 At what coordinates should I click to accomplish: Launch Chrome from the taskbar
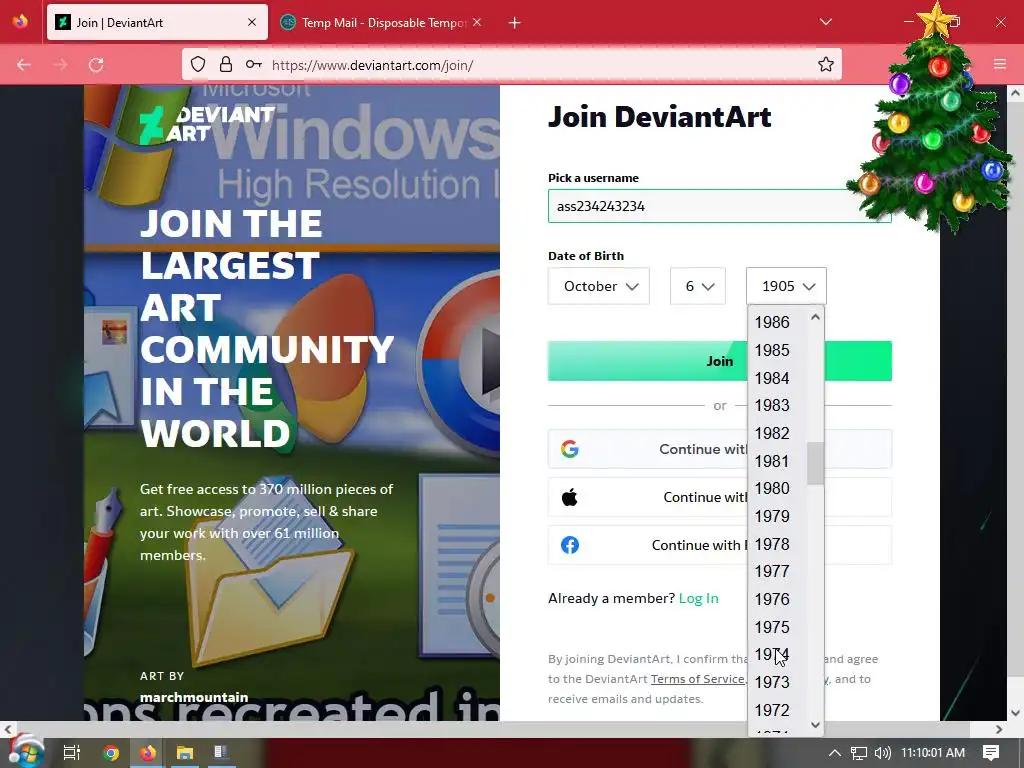[x=111, y=753]
